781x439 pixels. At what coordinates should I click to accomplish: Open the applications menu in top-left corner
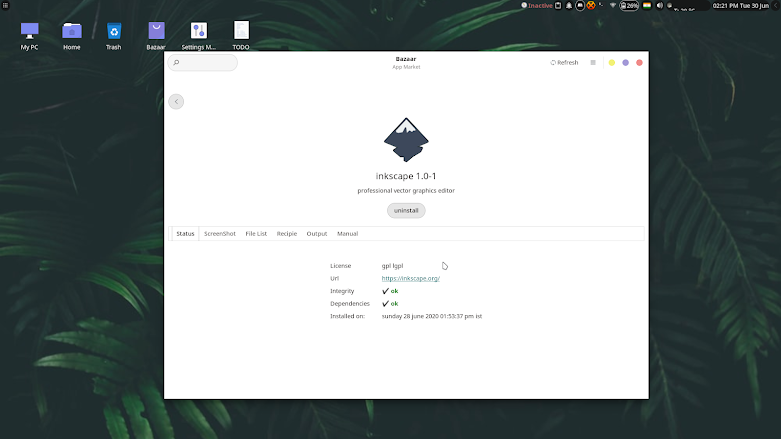coord(5,5)
